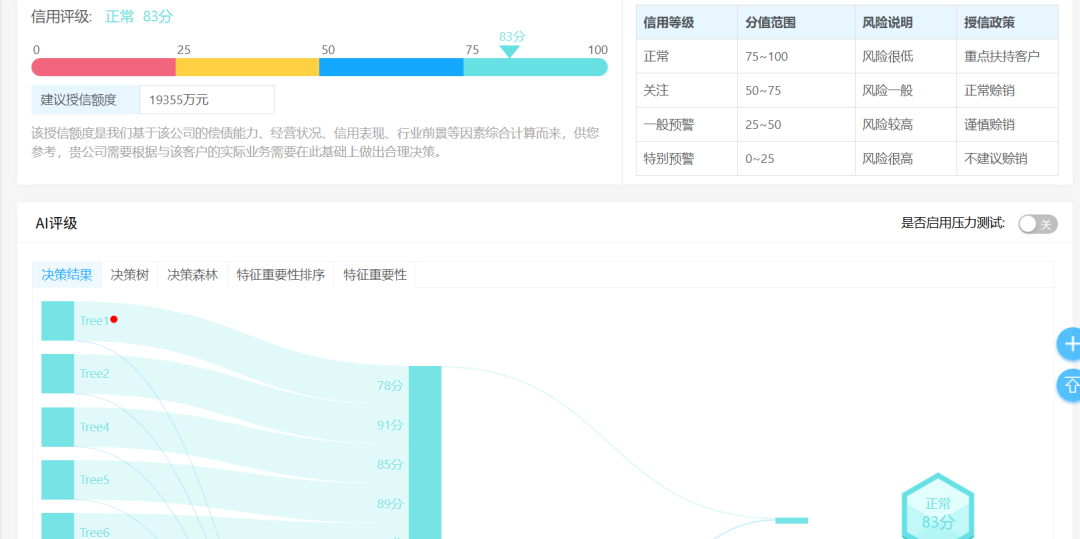Click the 正常 row in credit level table

point(846,56)
